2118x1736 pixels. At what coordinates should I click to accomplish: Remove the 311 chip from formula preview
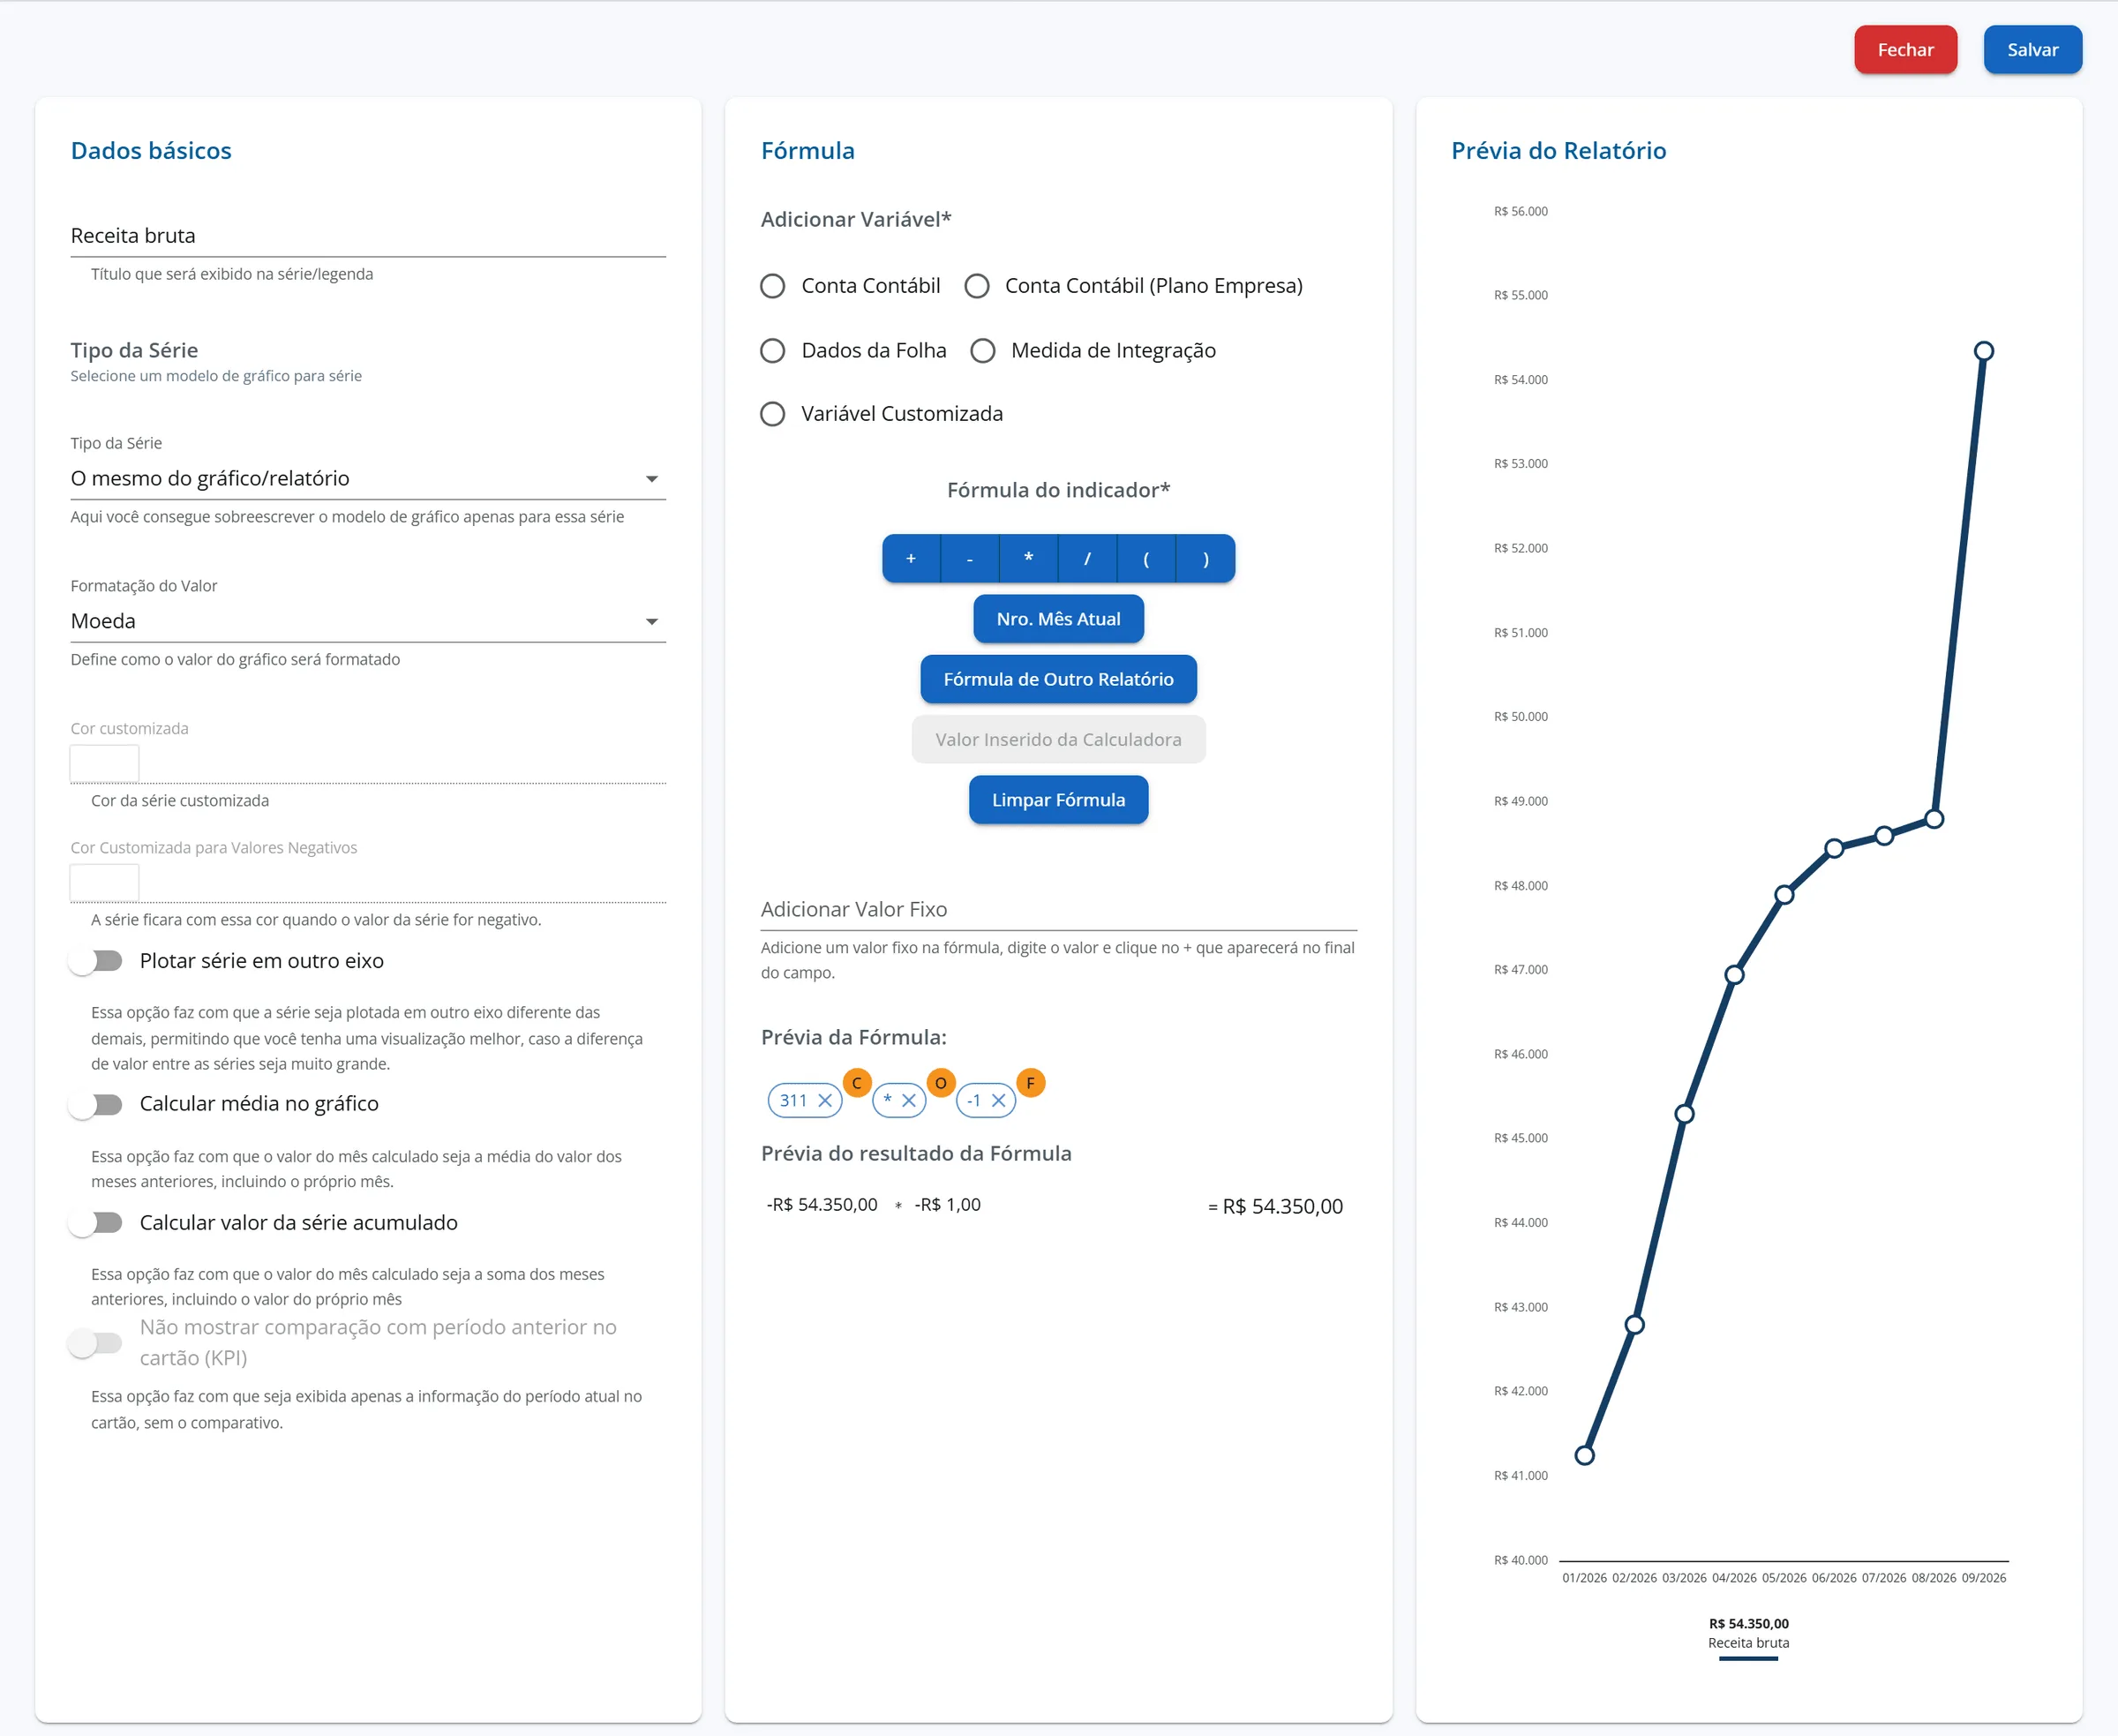coord(825,1100)
